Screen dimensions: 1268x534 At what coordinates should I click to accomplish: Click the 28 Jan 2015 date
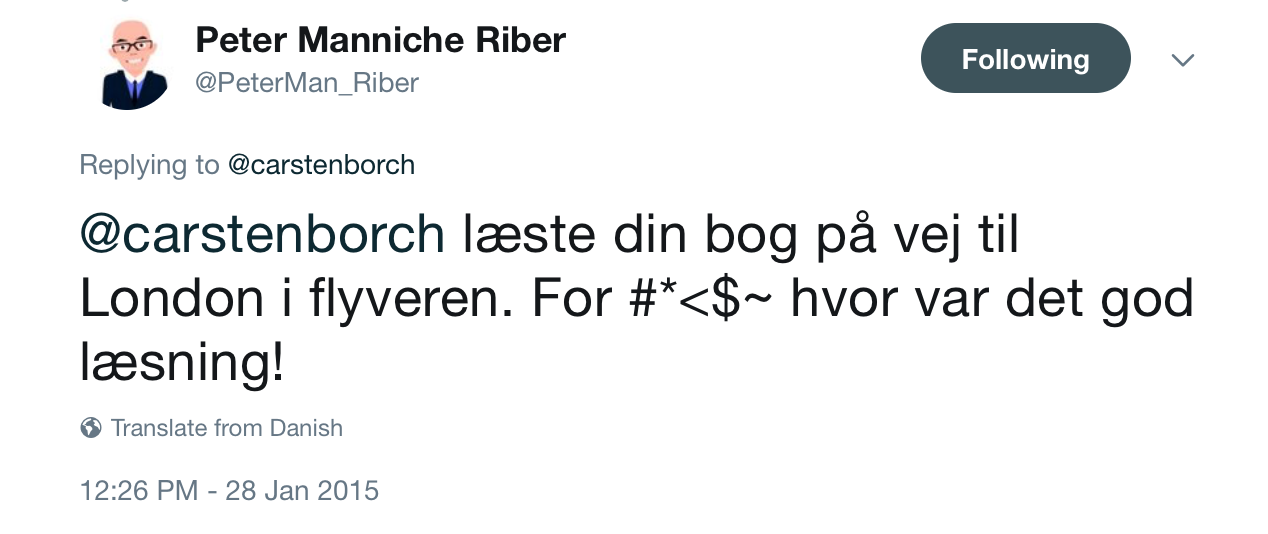tap(302, 491)
